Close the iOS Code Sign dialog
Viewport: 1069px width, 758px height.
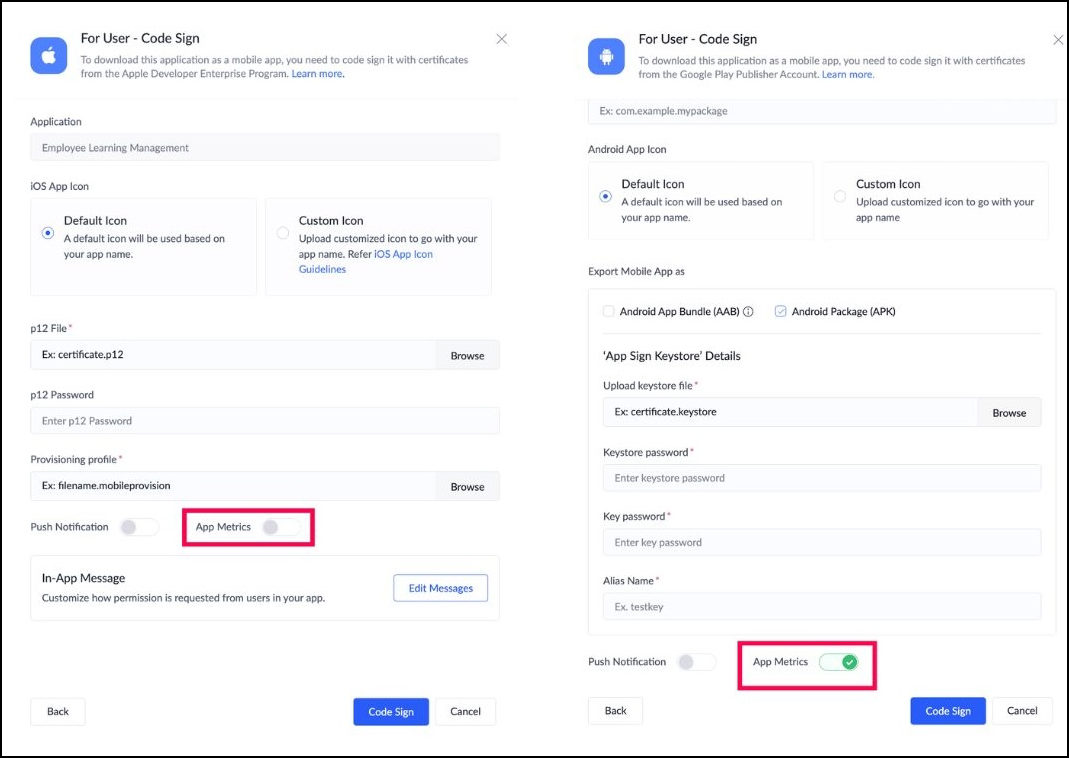[x=502, y=39]
